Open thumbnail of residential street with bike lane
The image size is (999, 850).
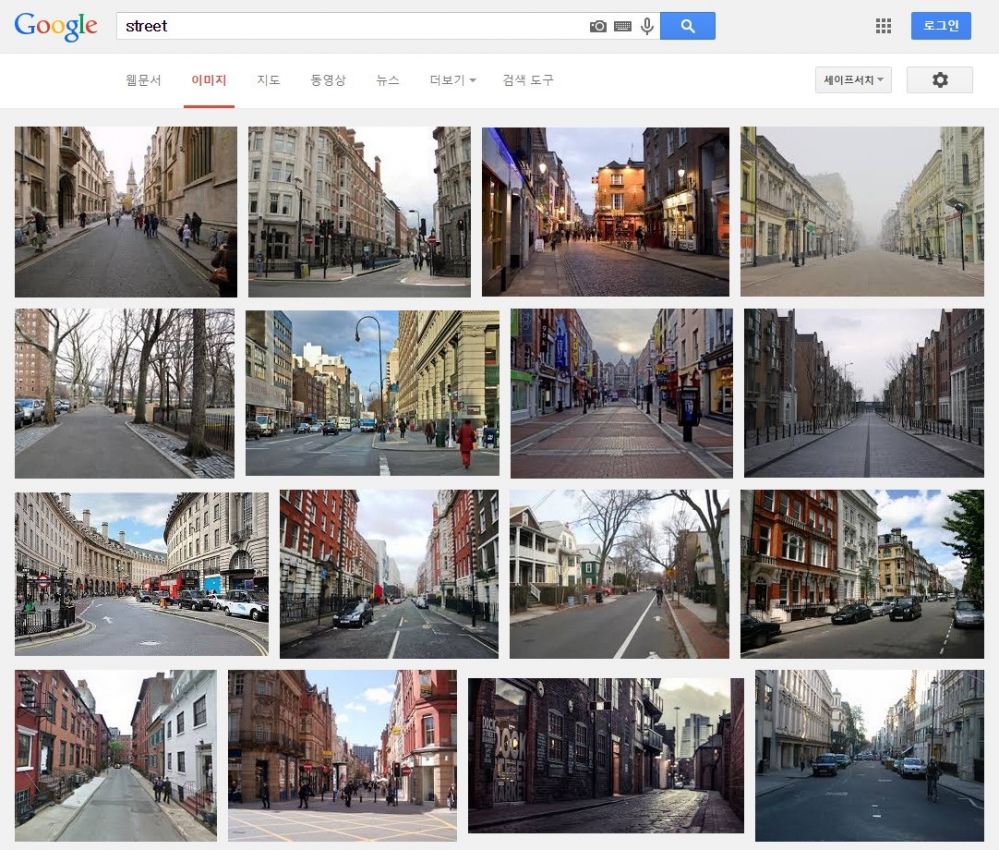[x=619, y=574]
